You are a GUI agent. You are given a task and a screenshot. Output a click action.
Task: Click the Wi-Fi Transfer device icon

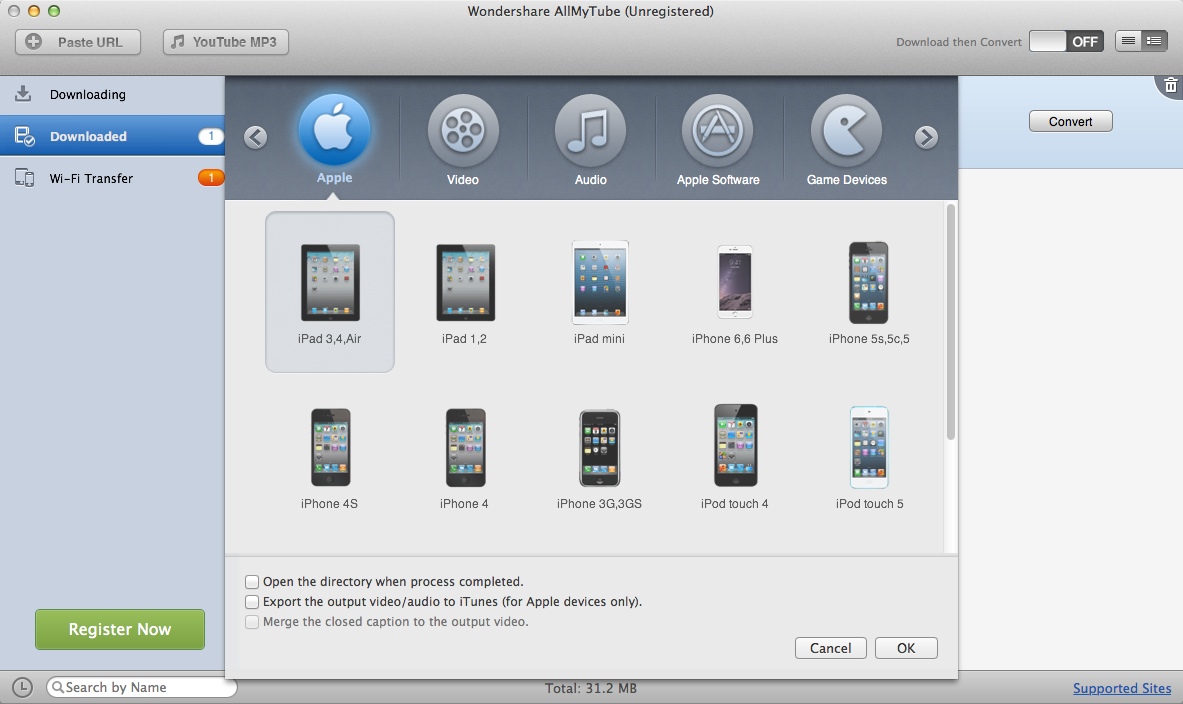pos(24,178)
